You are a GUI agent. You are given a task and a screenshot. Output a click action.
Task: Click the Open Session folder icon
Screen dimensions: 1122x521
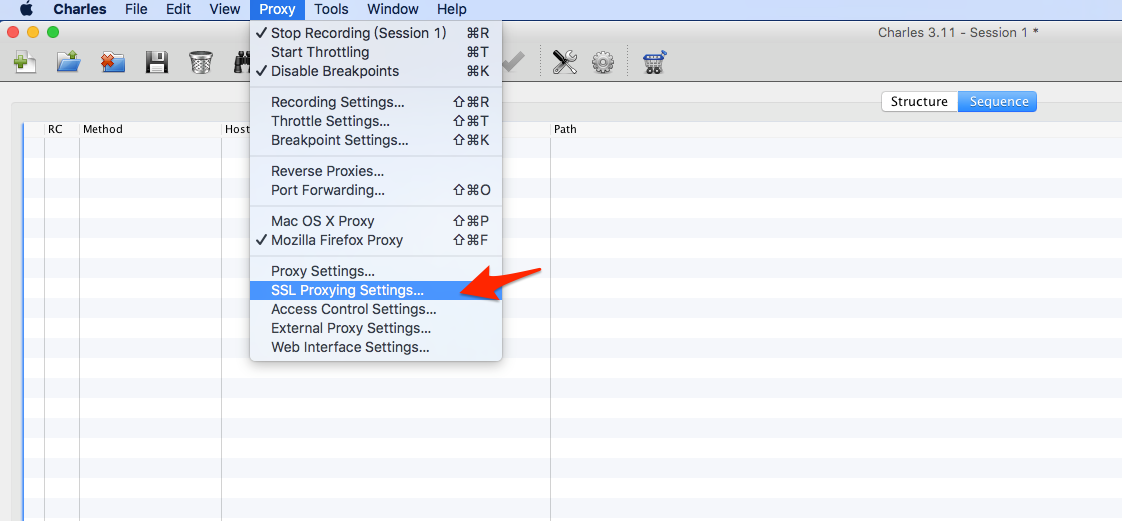[69, 62]
